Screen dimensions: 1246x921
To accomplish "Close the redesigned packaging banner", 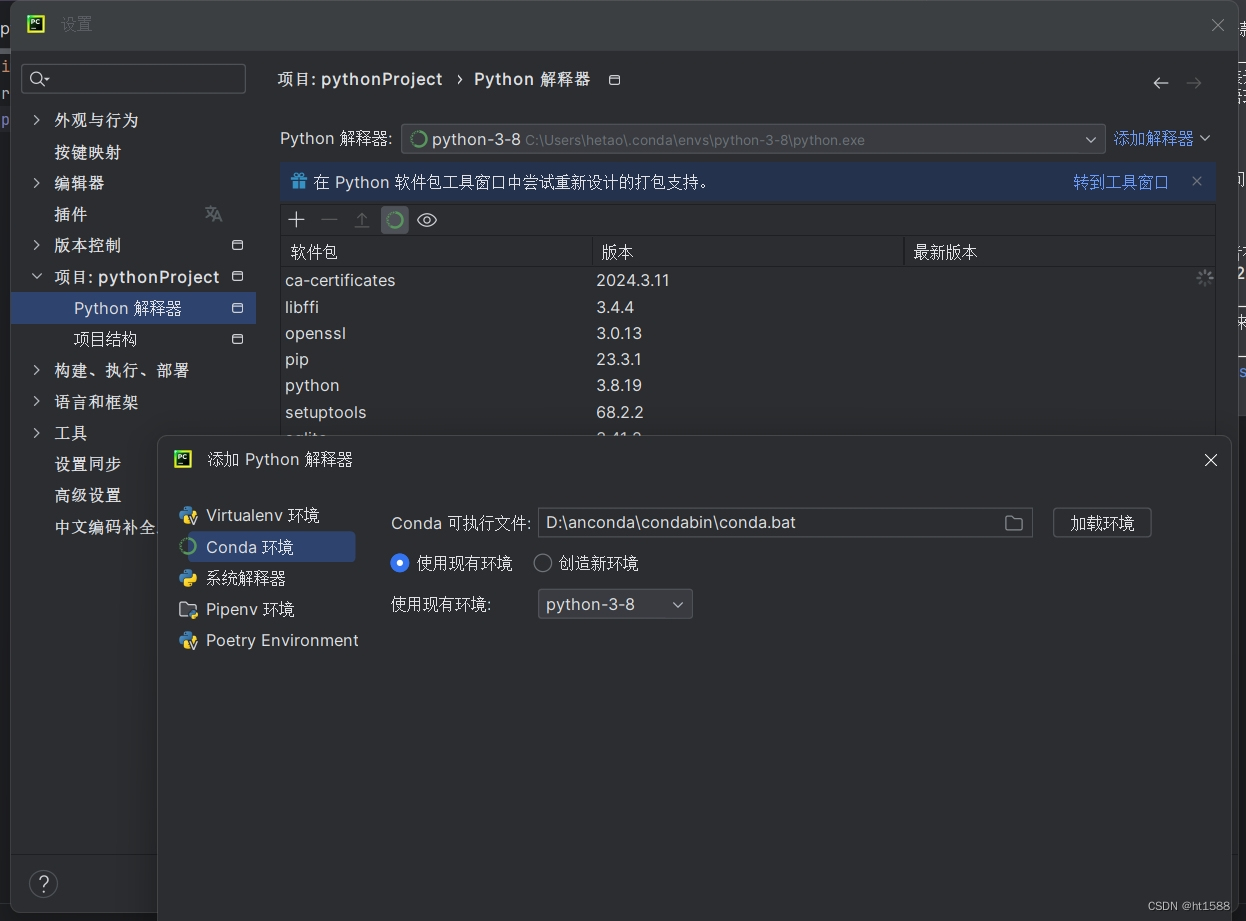I will point(1197,181).
